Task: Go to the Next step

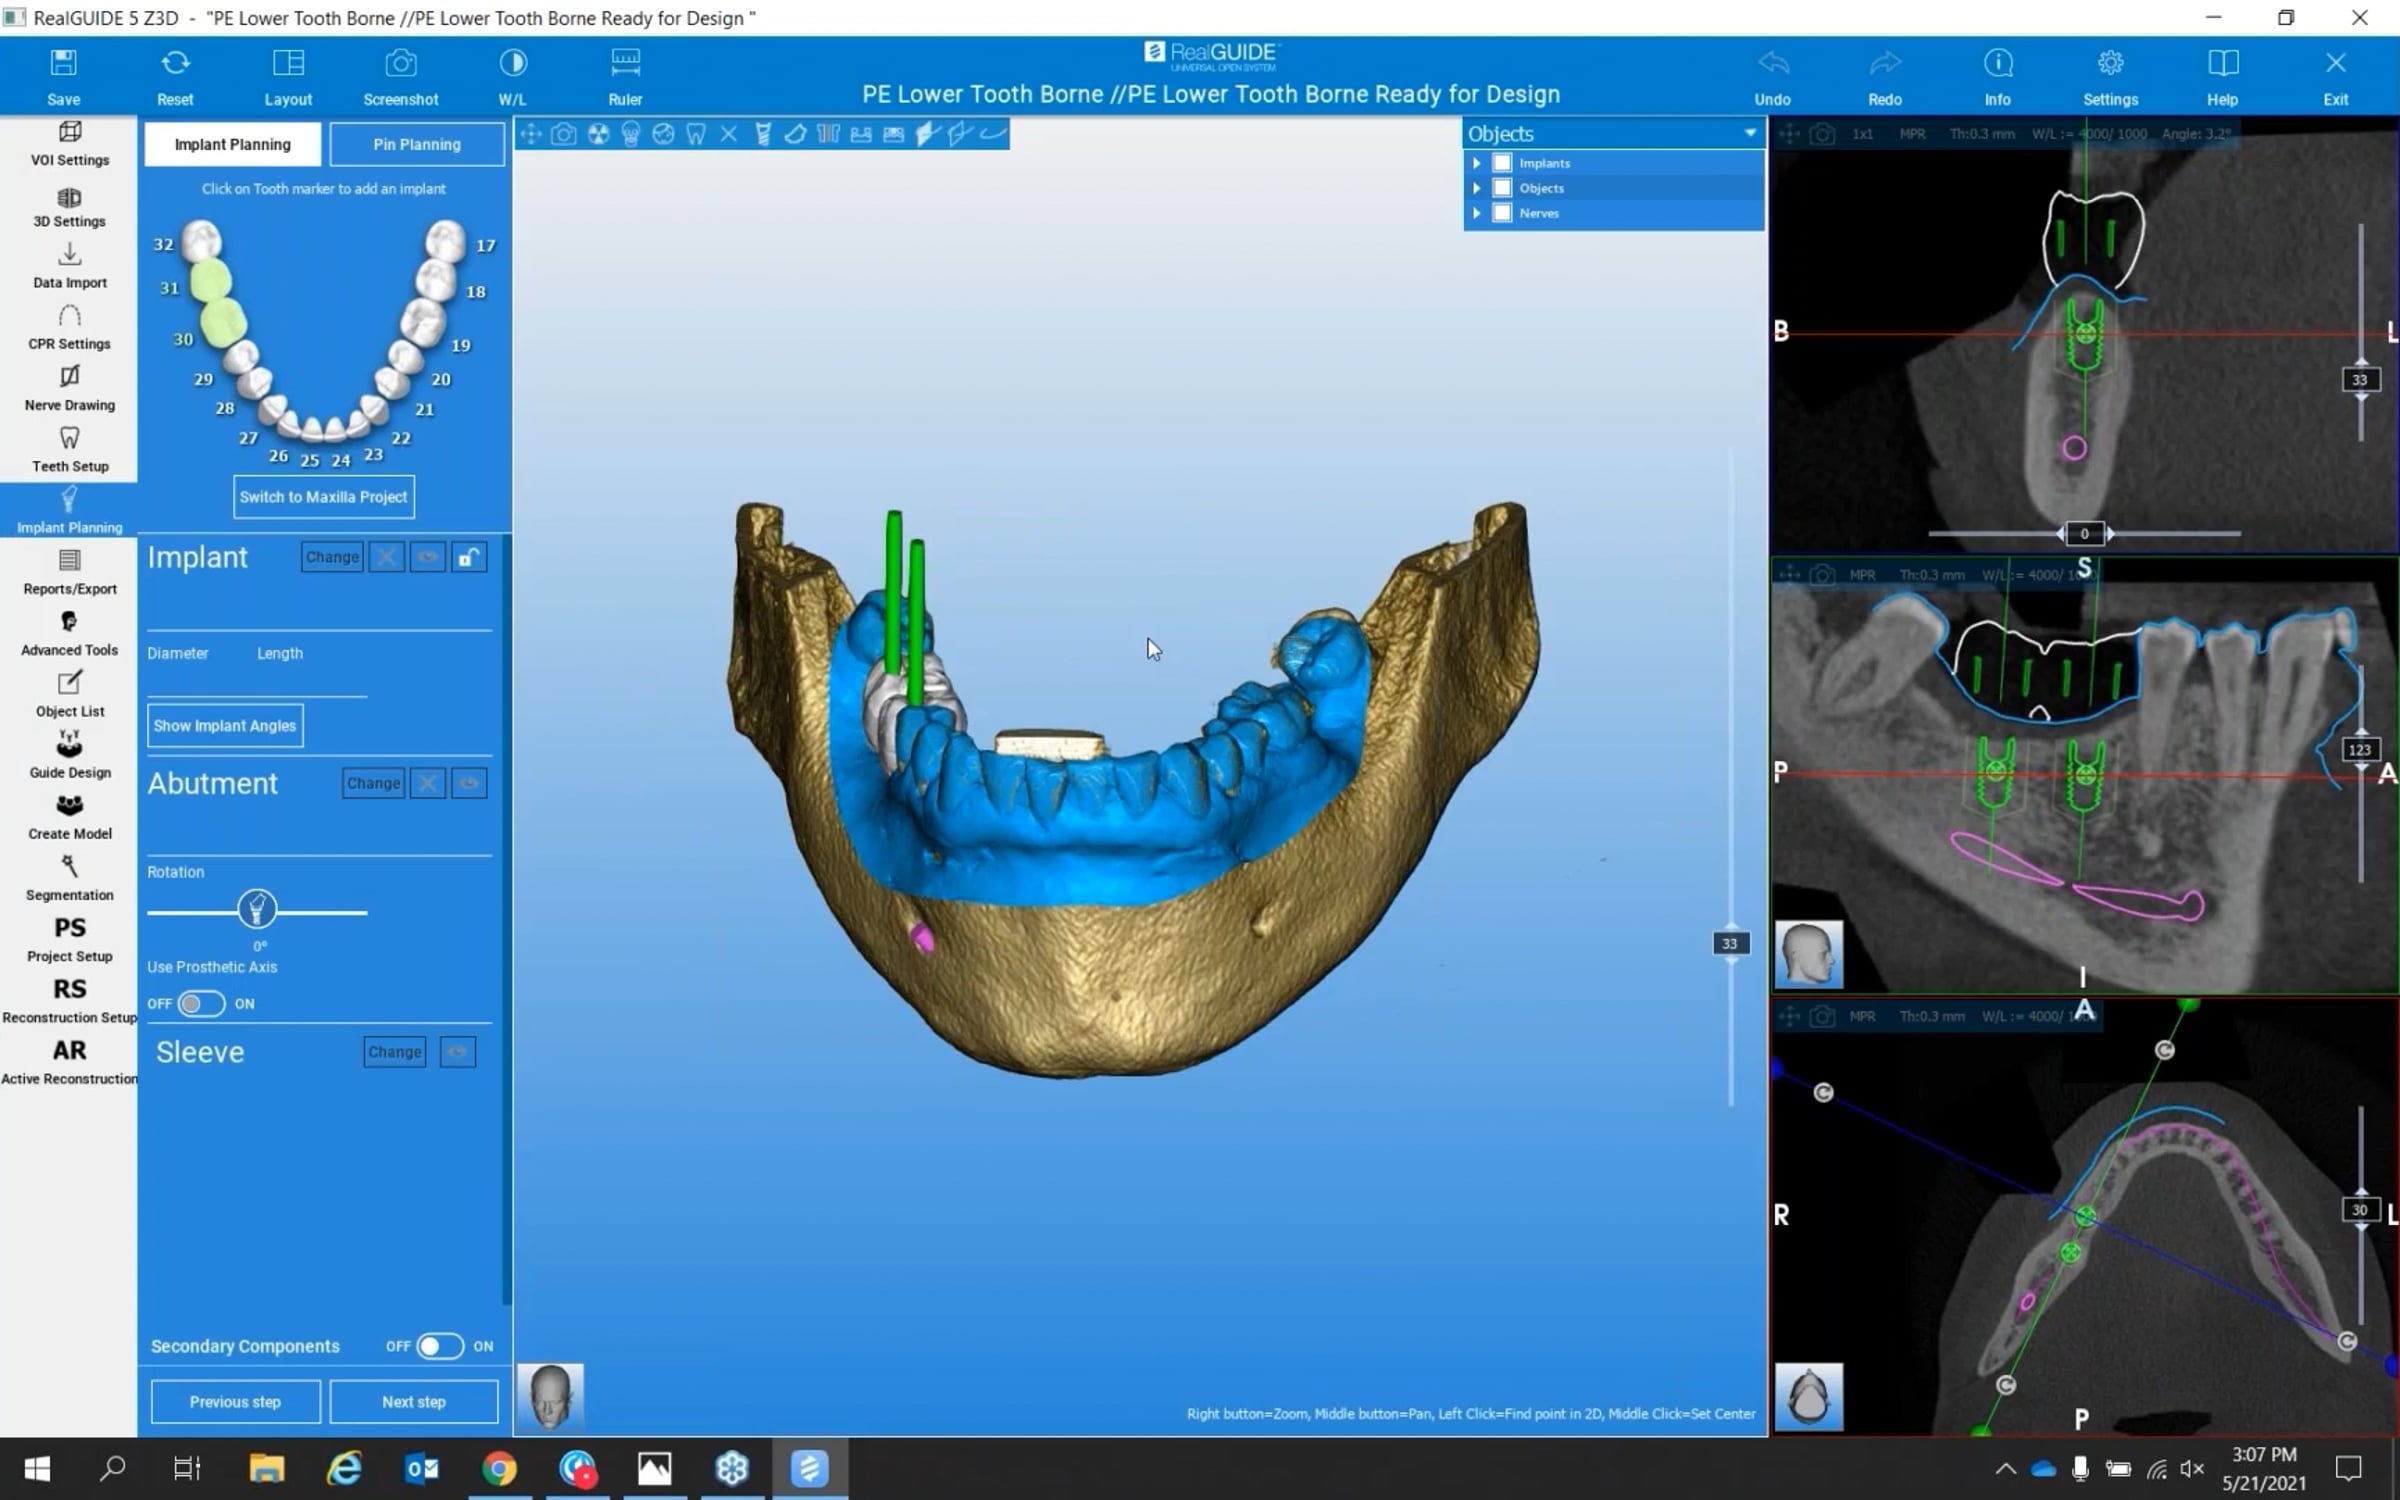Action: coord(414,1402)
